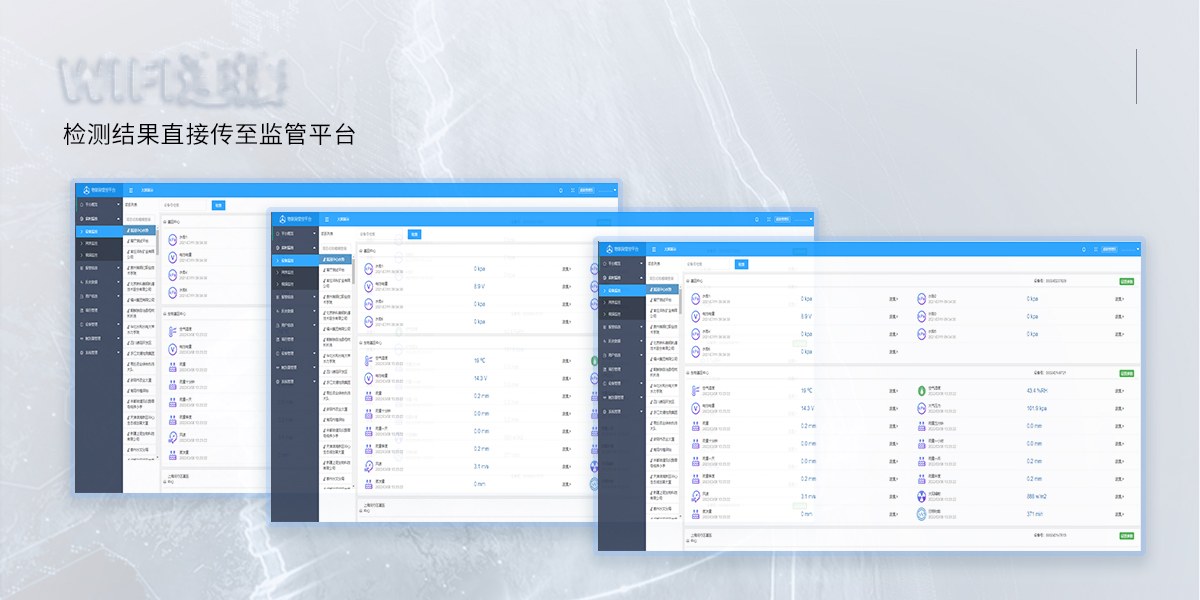Click the bell icon in the back-left window header

point(561,190)
